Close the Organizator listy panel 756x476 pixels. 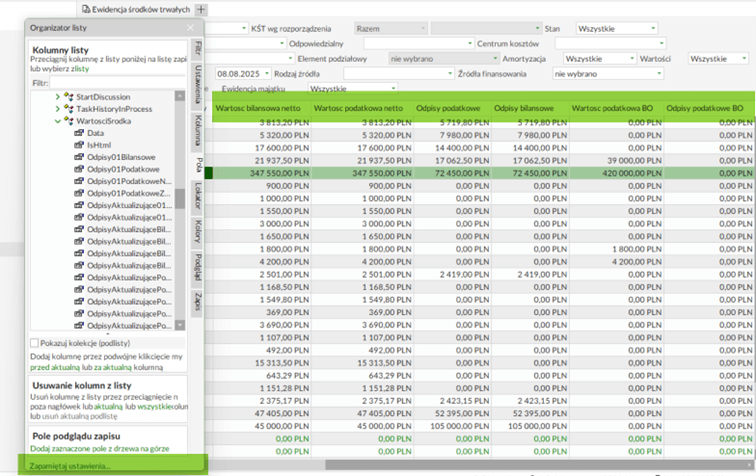pyautogui.click(x=191, y=29)
